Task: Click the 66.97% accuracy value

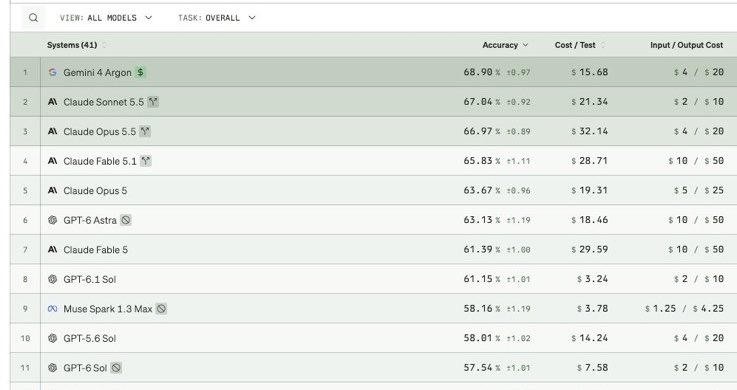Action: (x=482, y=132)
